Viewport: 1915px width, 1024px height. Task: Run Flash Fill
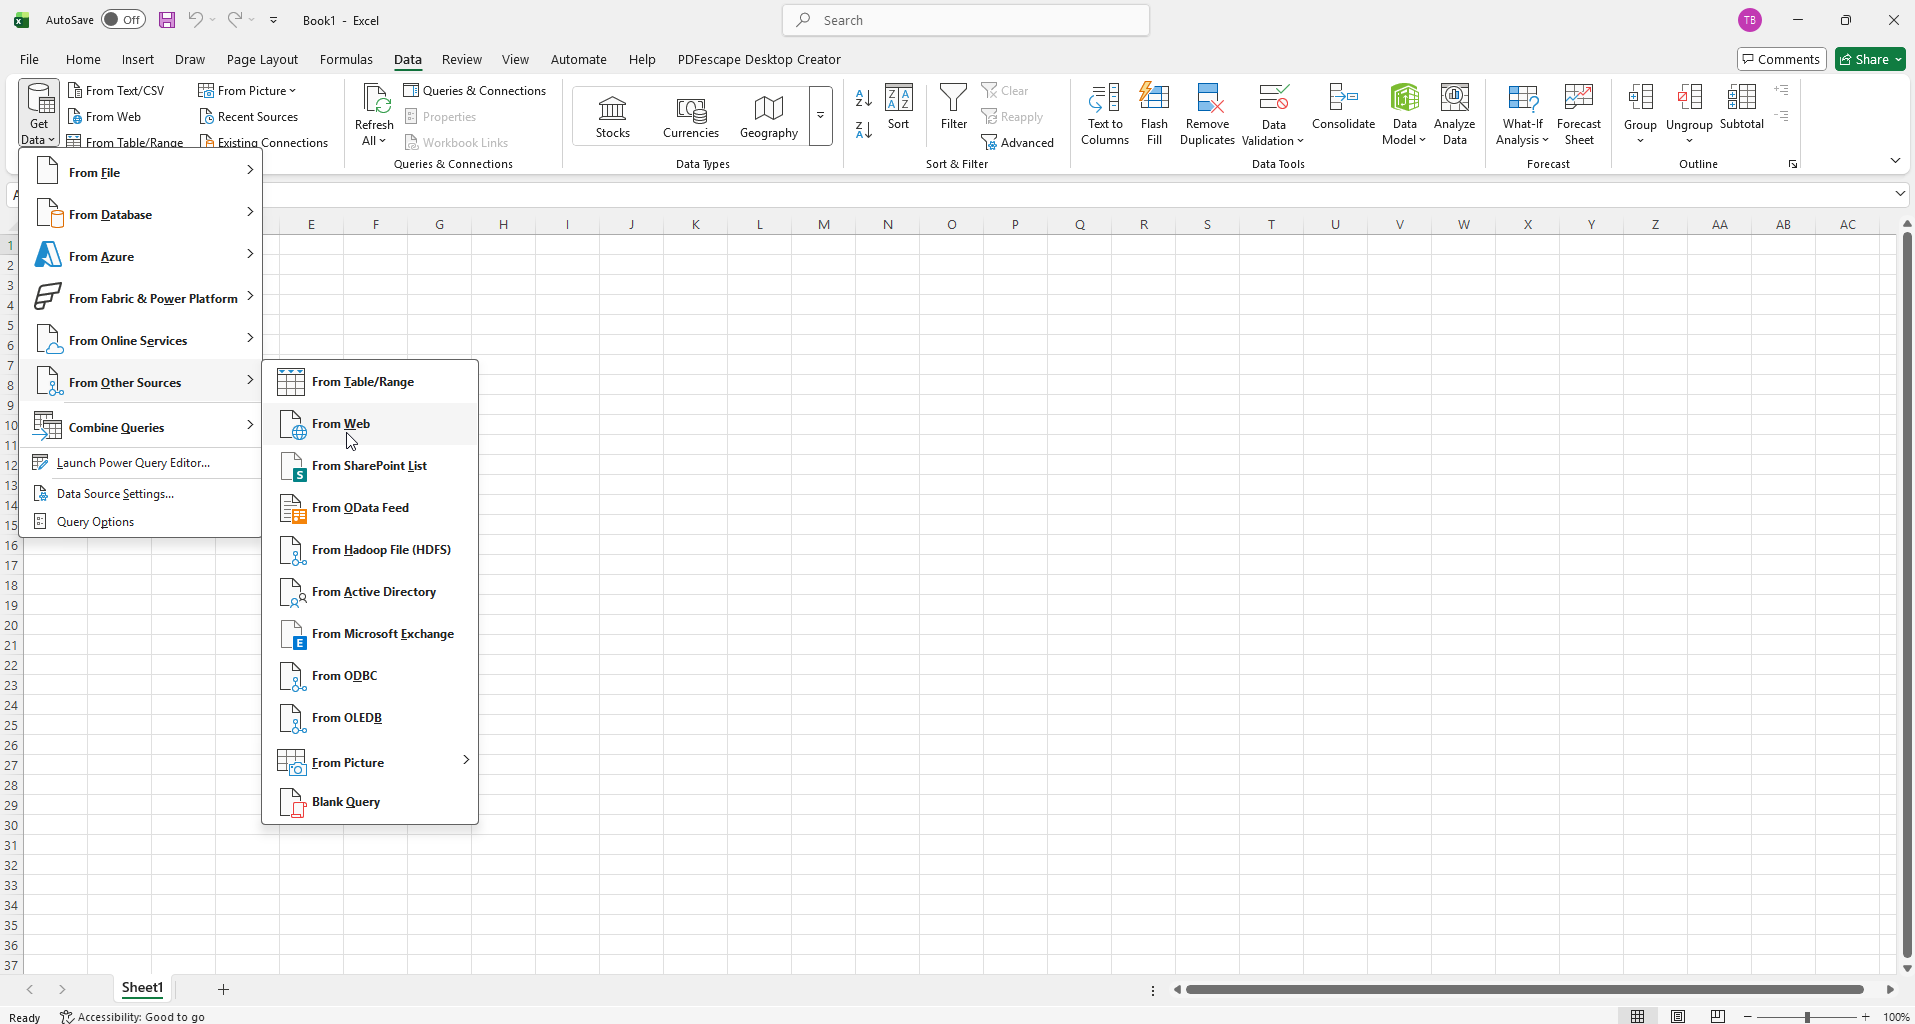point(1154,114)
